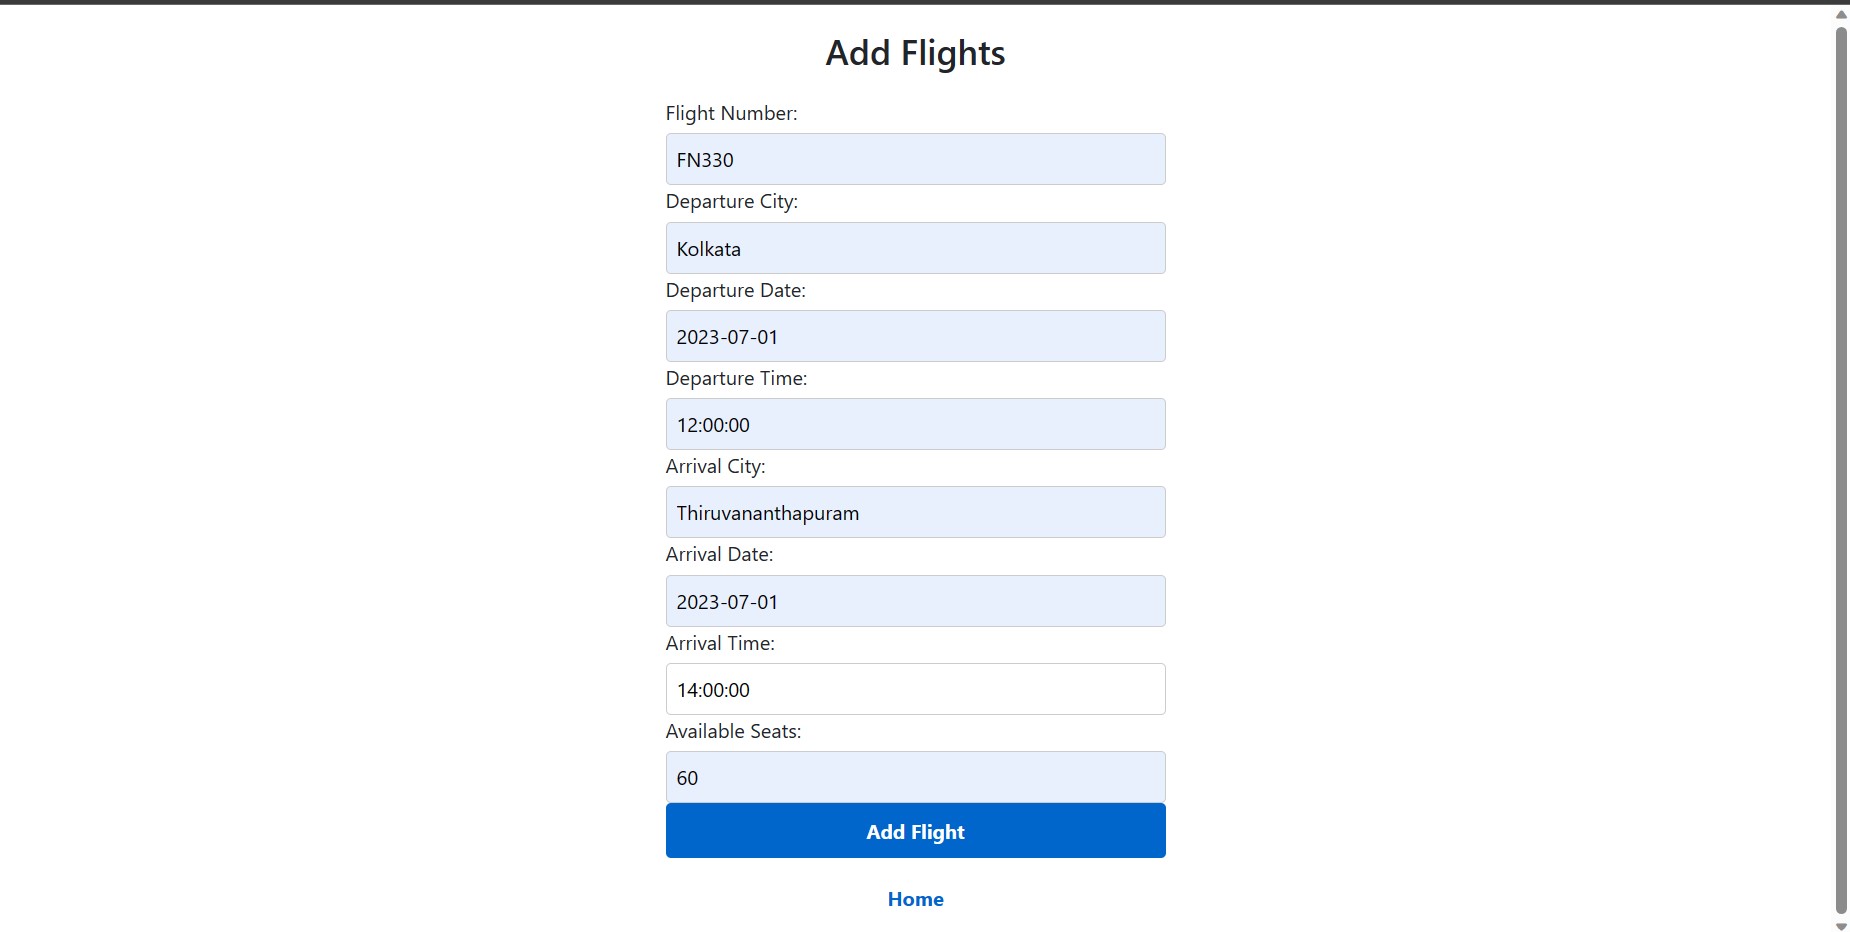This screenshot has height=932, width=1850.
Task: Click the Flight Number input field
Action: pyautogui.click(x=914, y=158)
